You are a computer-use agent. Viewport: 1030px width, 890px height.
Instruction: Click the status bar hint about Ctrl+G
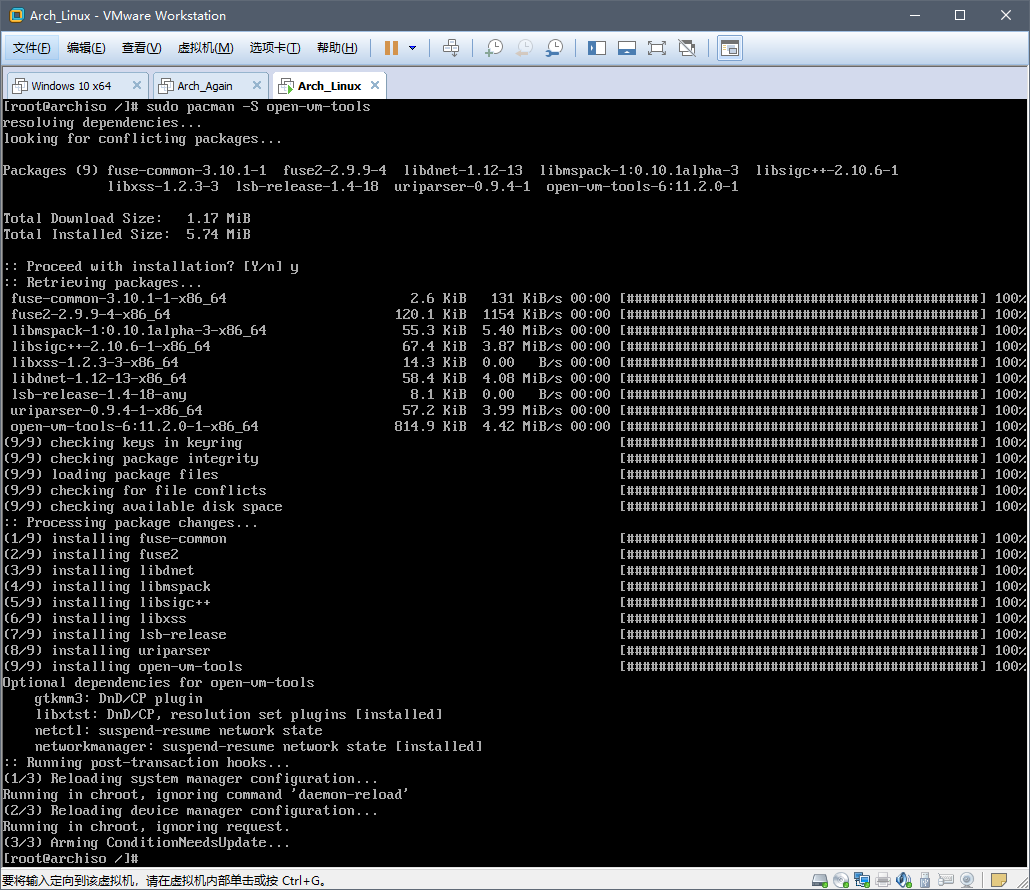[164, 880]
